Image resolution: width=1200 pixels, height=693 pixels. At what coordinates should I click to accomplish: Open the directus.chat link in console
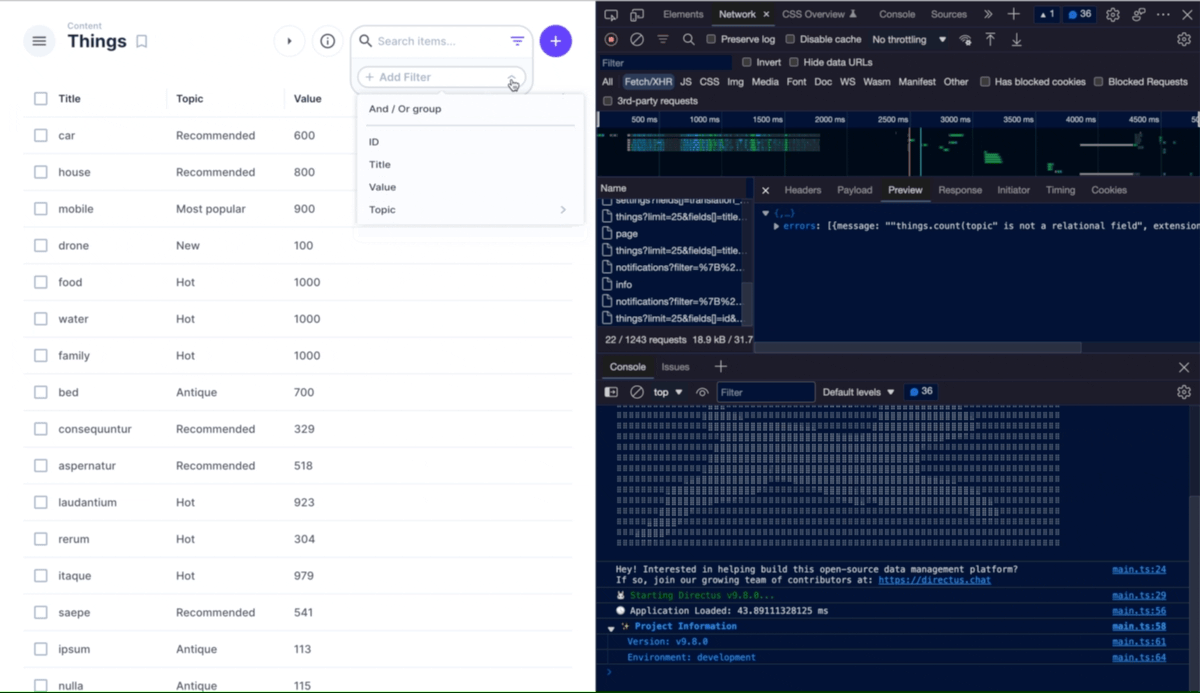pyautogui.click(x=935, y=580)
